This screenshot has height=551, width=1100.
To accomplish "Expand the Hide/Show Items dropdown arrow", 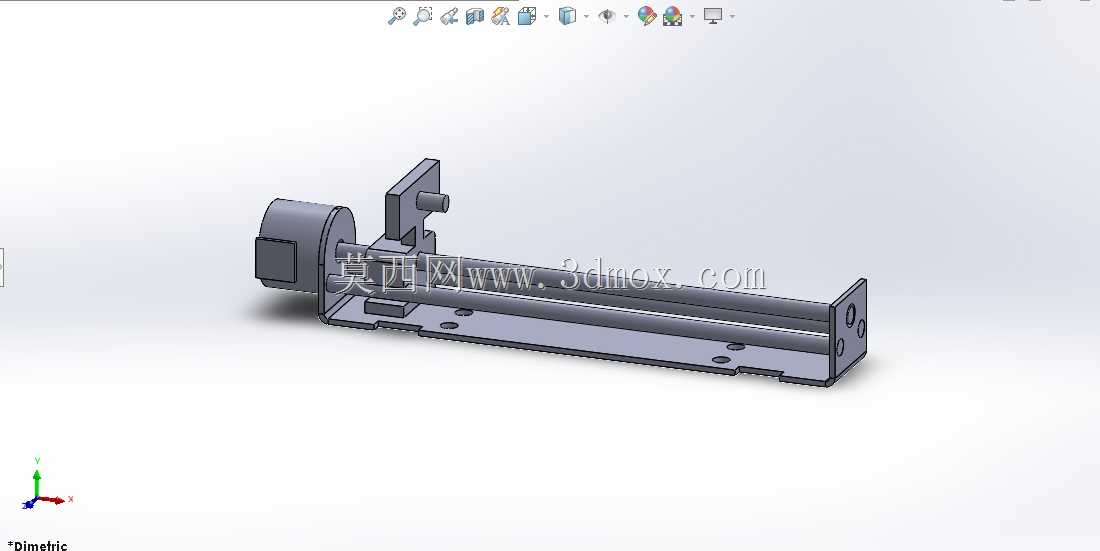I will [626, 16].
